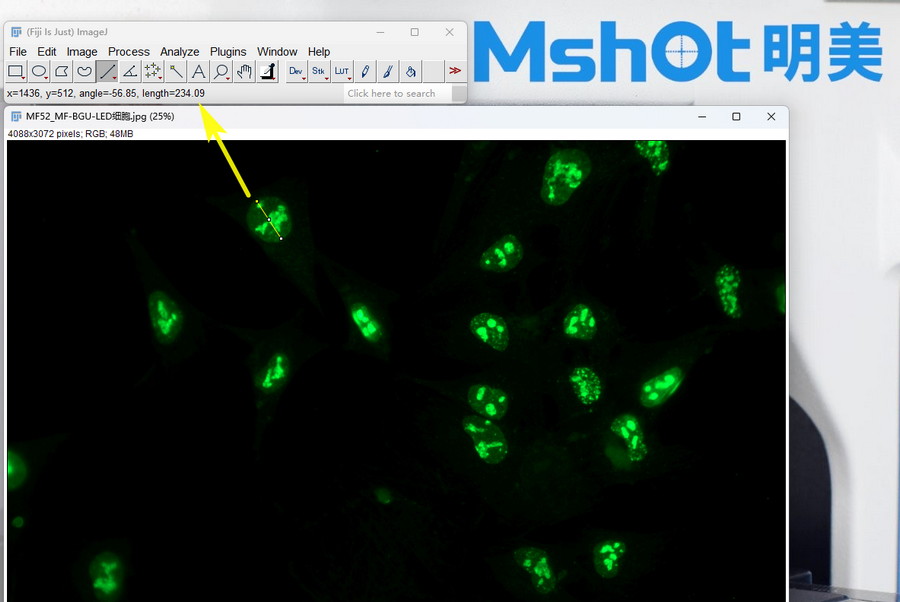Select the Rectangle selection tool

(x=16, y=71)
